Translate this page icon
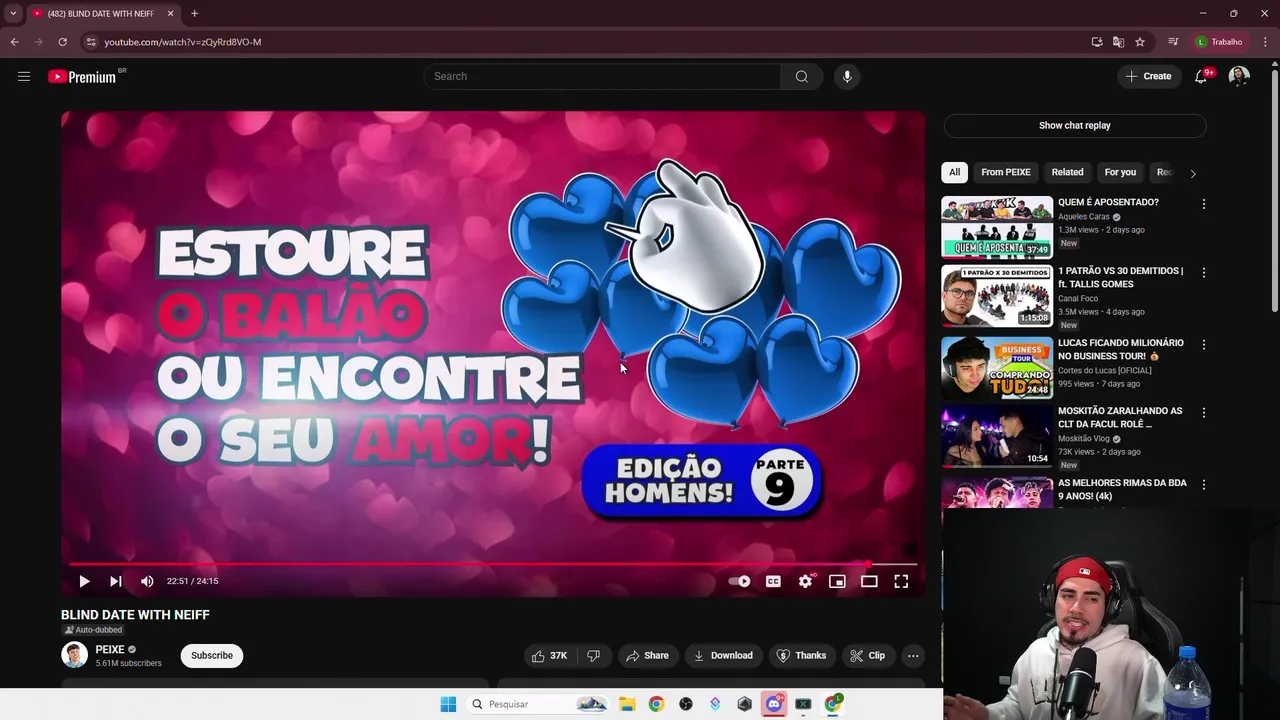Screen dimensions: 1280x720 1118,42
